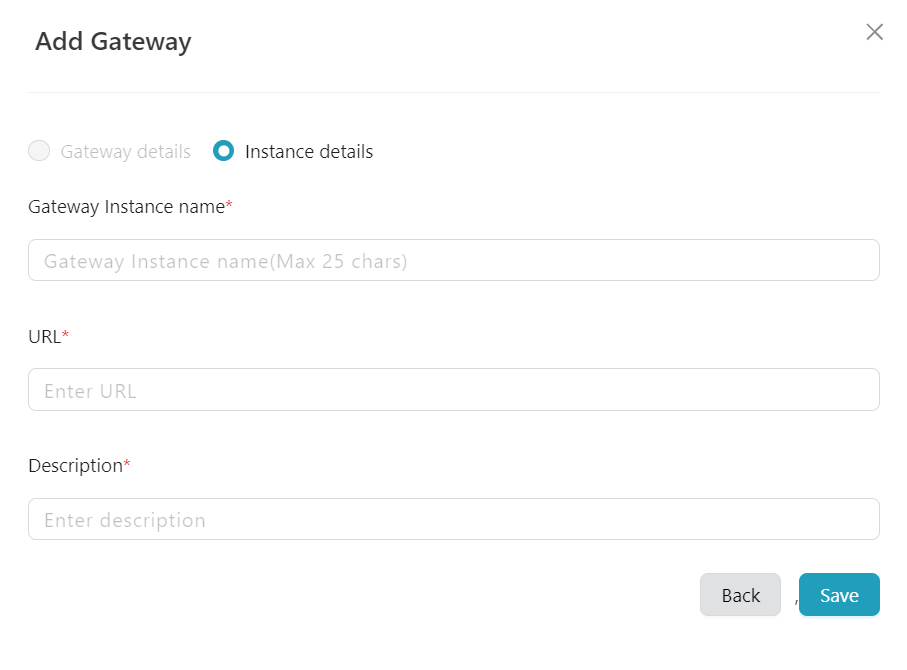Click the asterisk after Gateway Instance name
This screenshot has width=907, height=670.
click(x=229, y=206)
